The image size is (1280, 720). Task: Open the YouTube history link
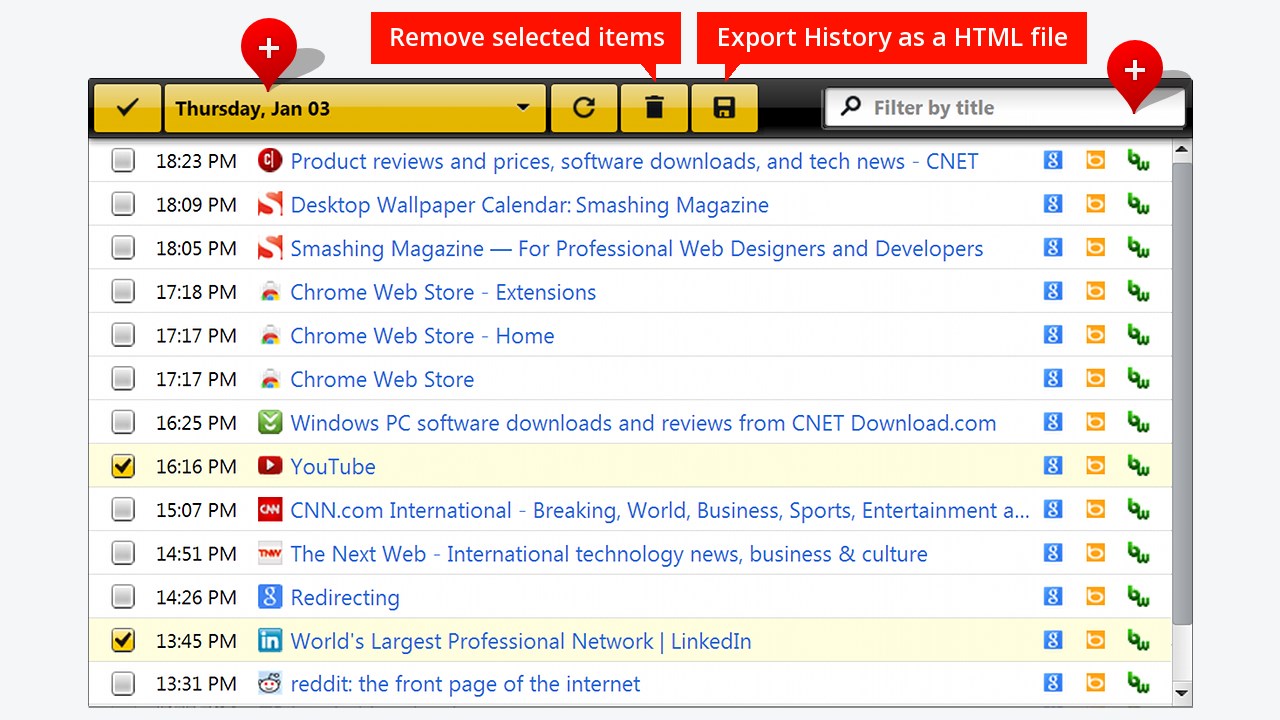coord(333,466)
